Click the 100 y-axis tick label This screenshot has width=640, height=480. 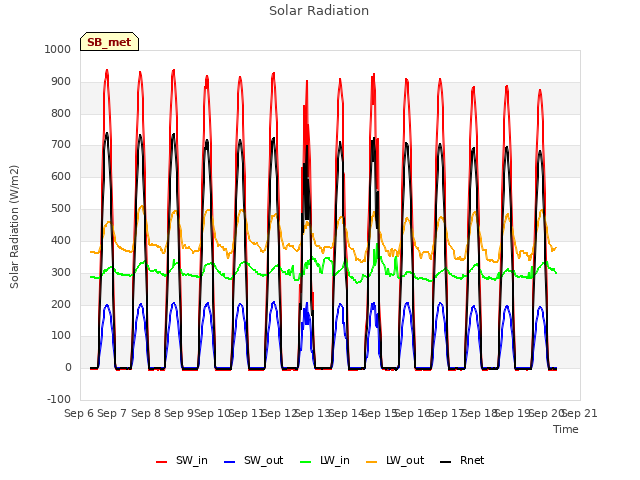(x=61, y=336)
